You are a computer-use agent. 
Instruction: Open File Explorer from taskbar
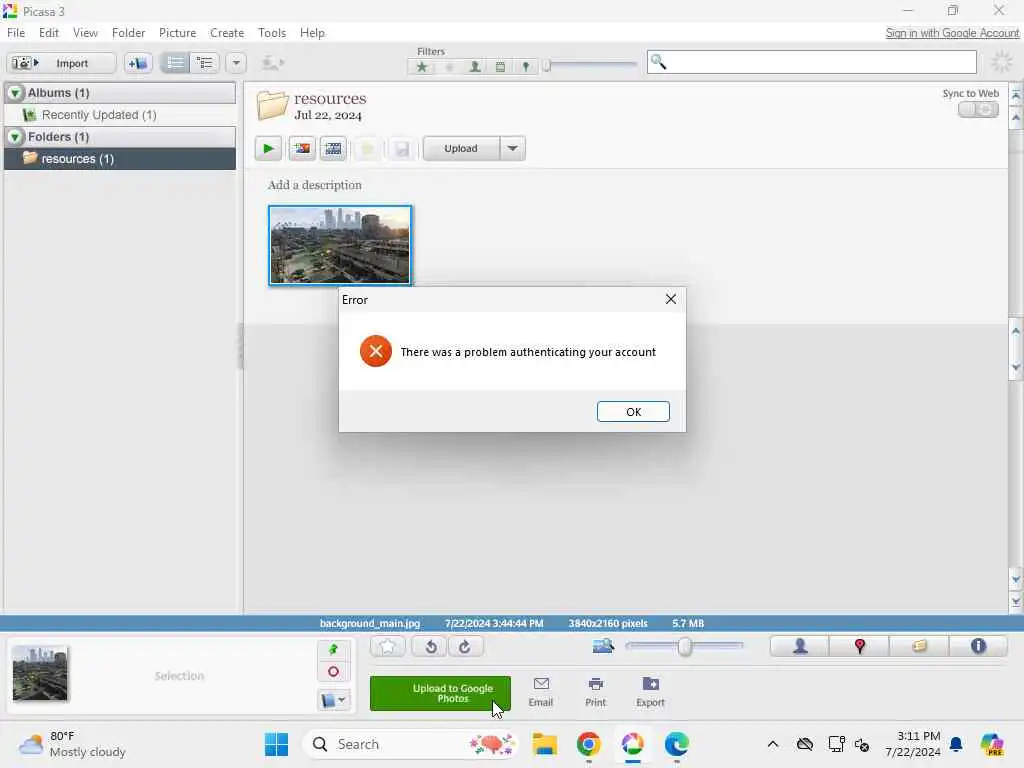point(544,744)
